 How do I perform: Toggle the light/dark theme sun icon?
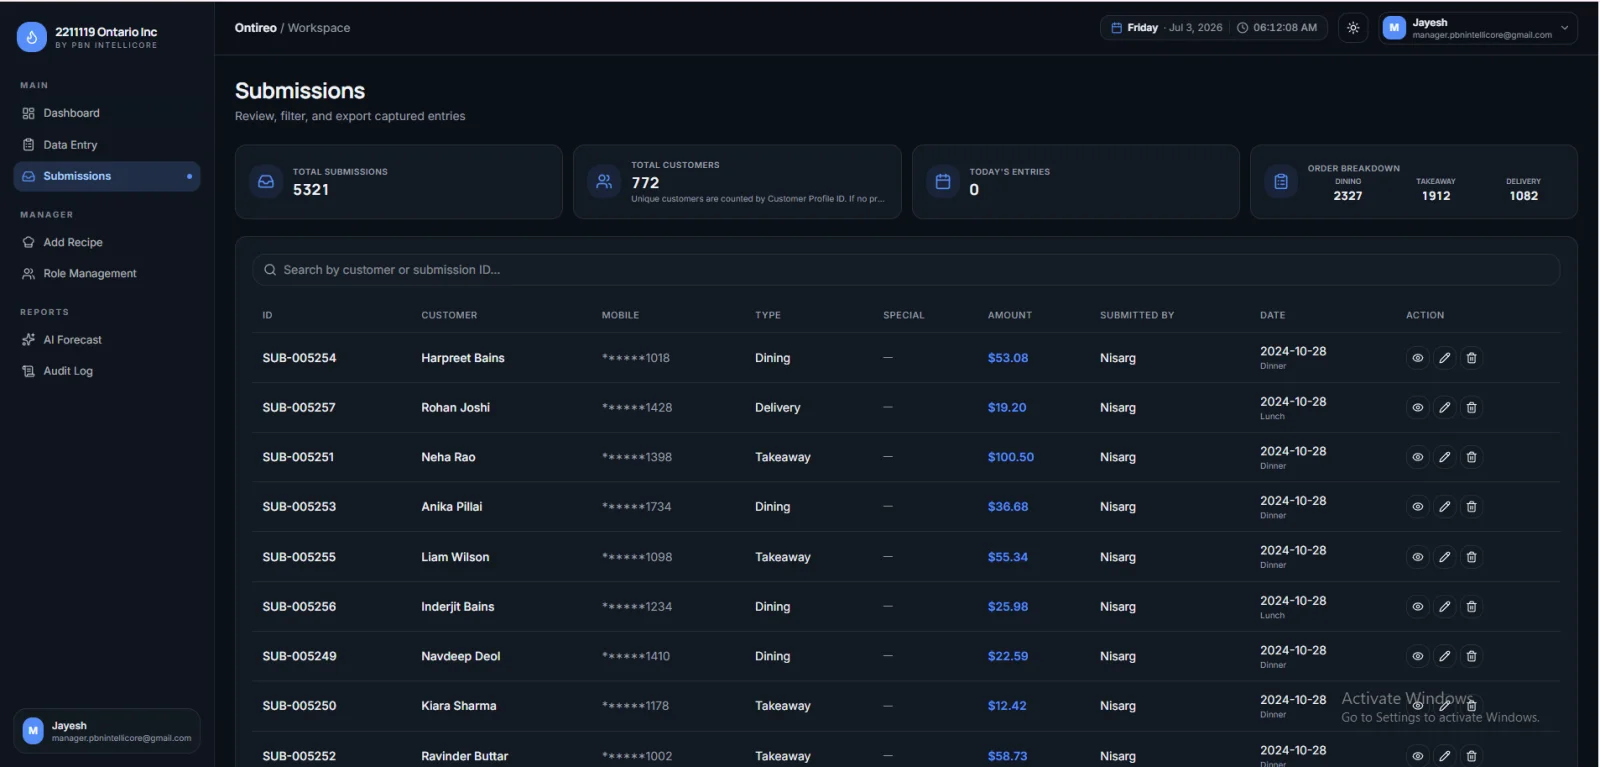(1353, 28)
